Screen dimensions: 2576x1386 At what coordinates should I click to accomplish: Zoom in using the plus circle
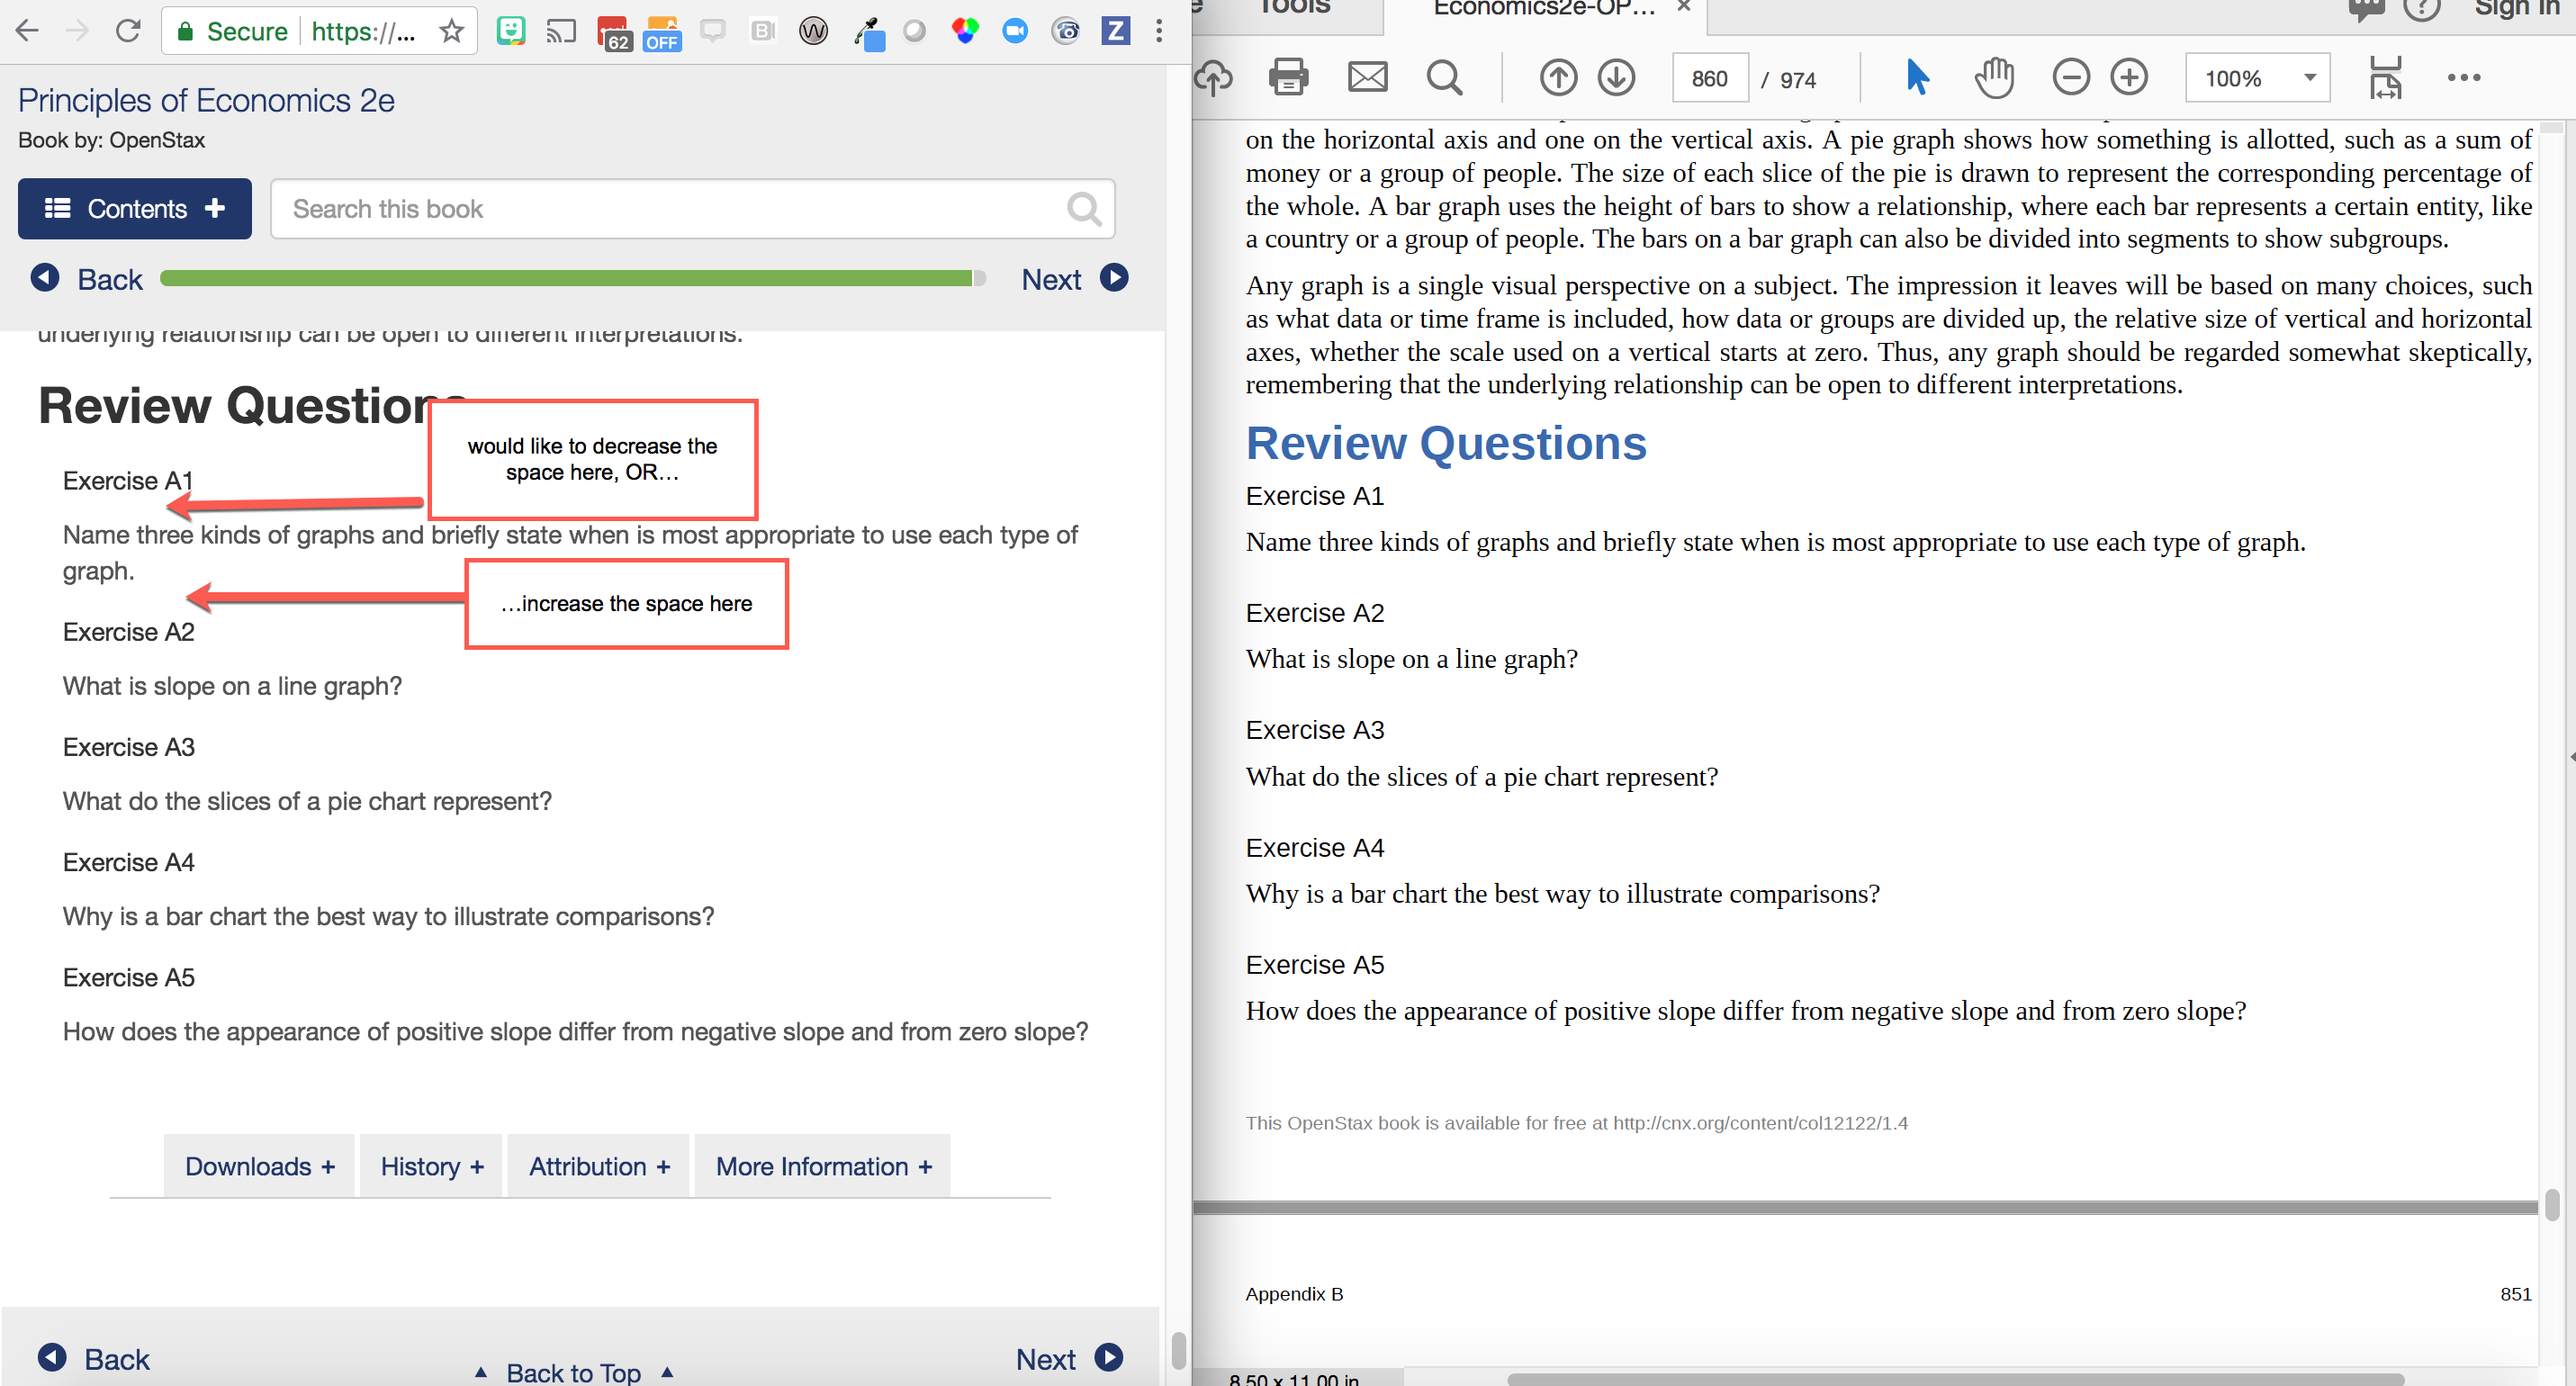[x=2129, y=77]
